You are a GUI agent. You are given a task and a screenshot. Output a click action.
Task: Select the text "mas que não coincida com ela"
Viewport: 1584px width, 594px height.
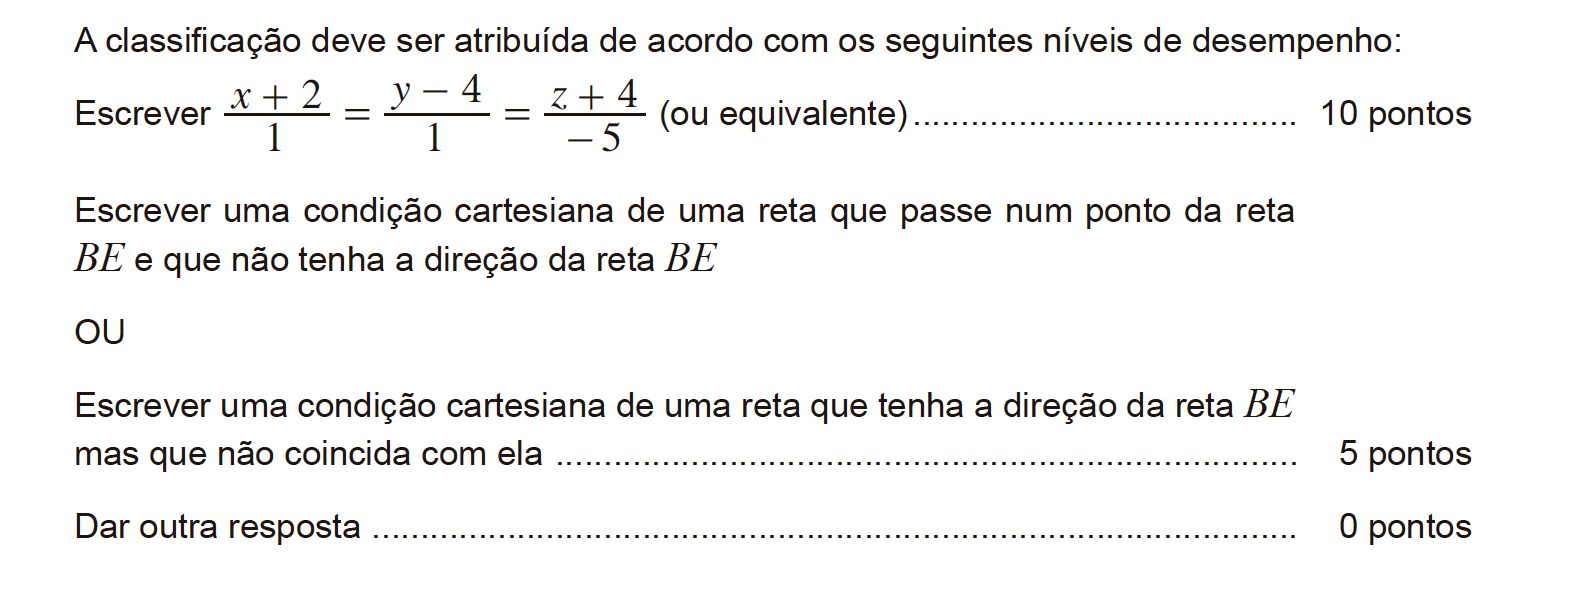click(308, 454)
